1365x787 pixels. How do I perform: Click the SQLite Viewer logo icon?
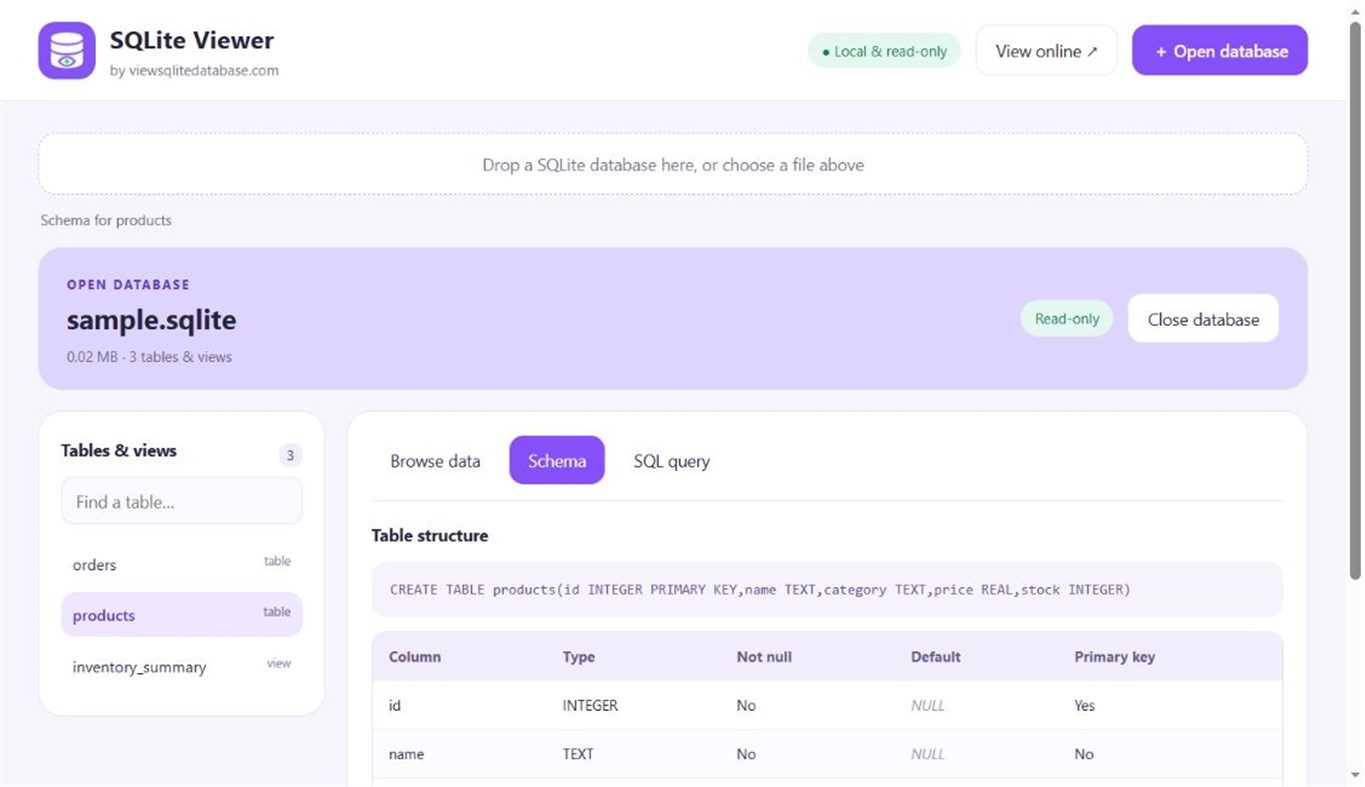[x=67, y=50]
